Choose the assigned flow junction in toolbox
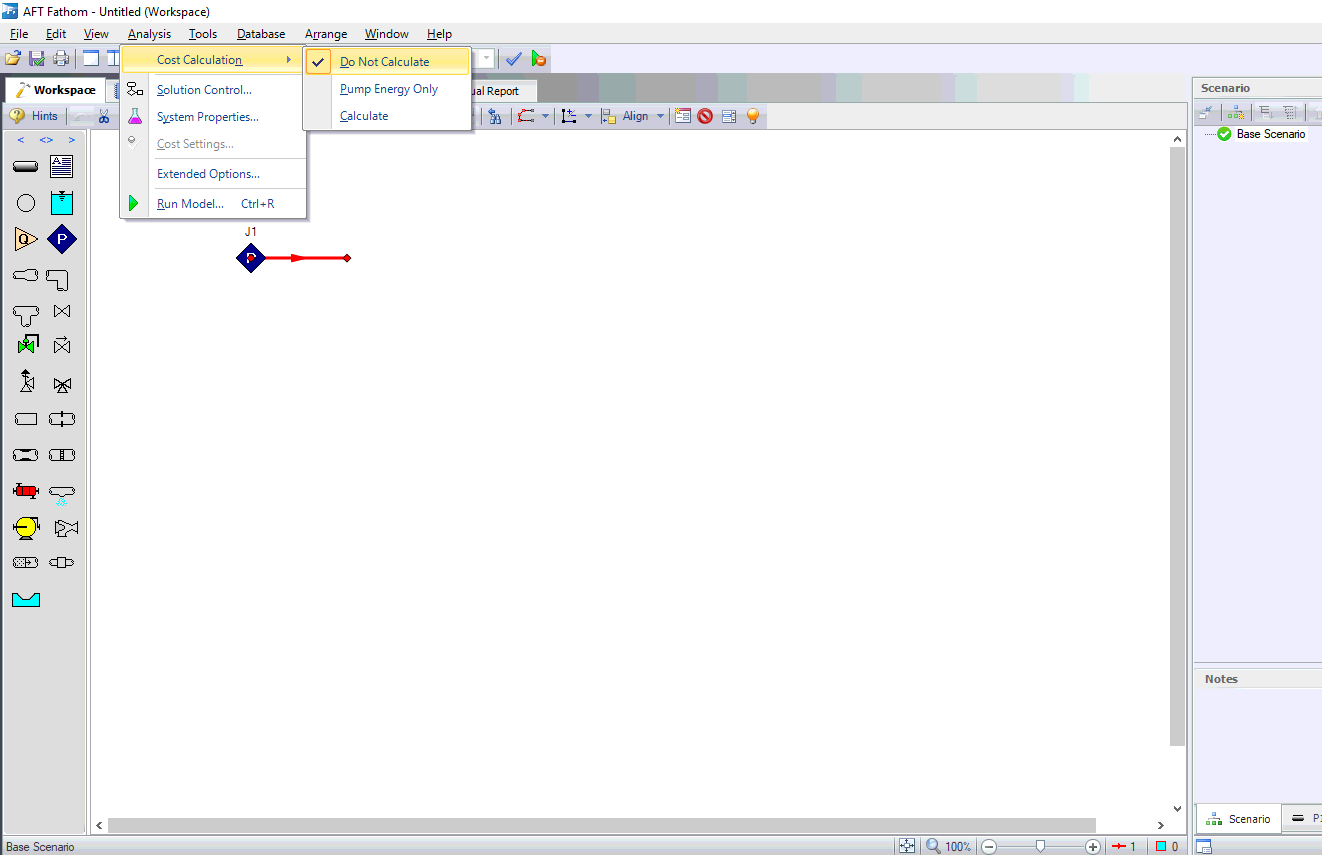This screenshot has width=1322, height=855. (26, 239)
